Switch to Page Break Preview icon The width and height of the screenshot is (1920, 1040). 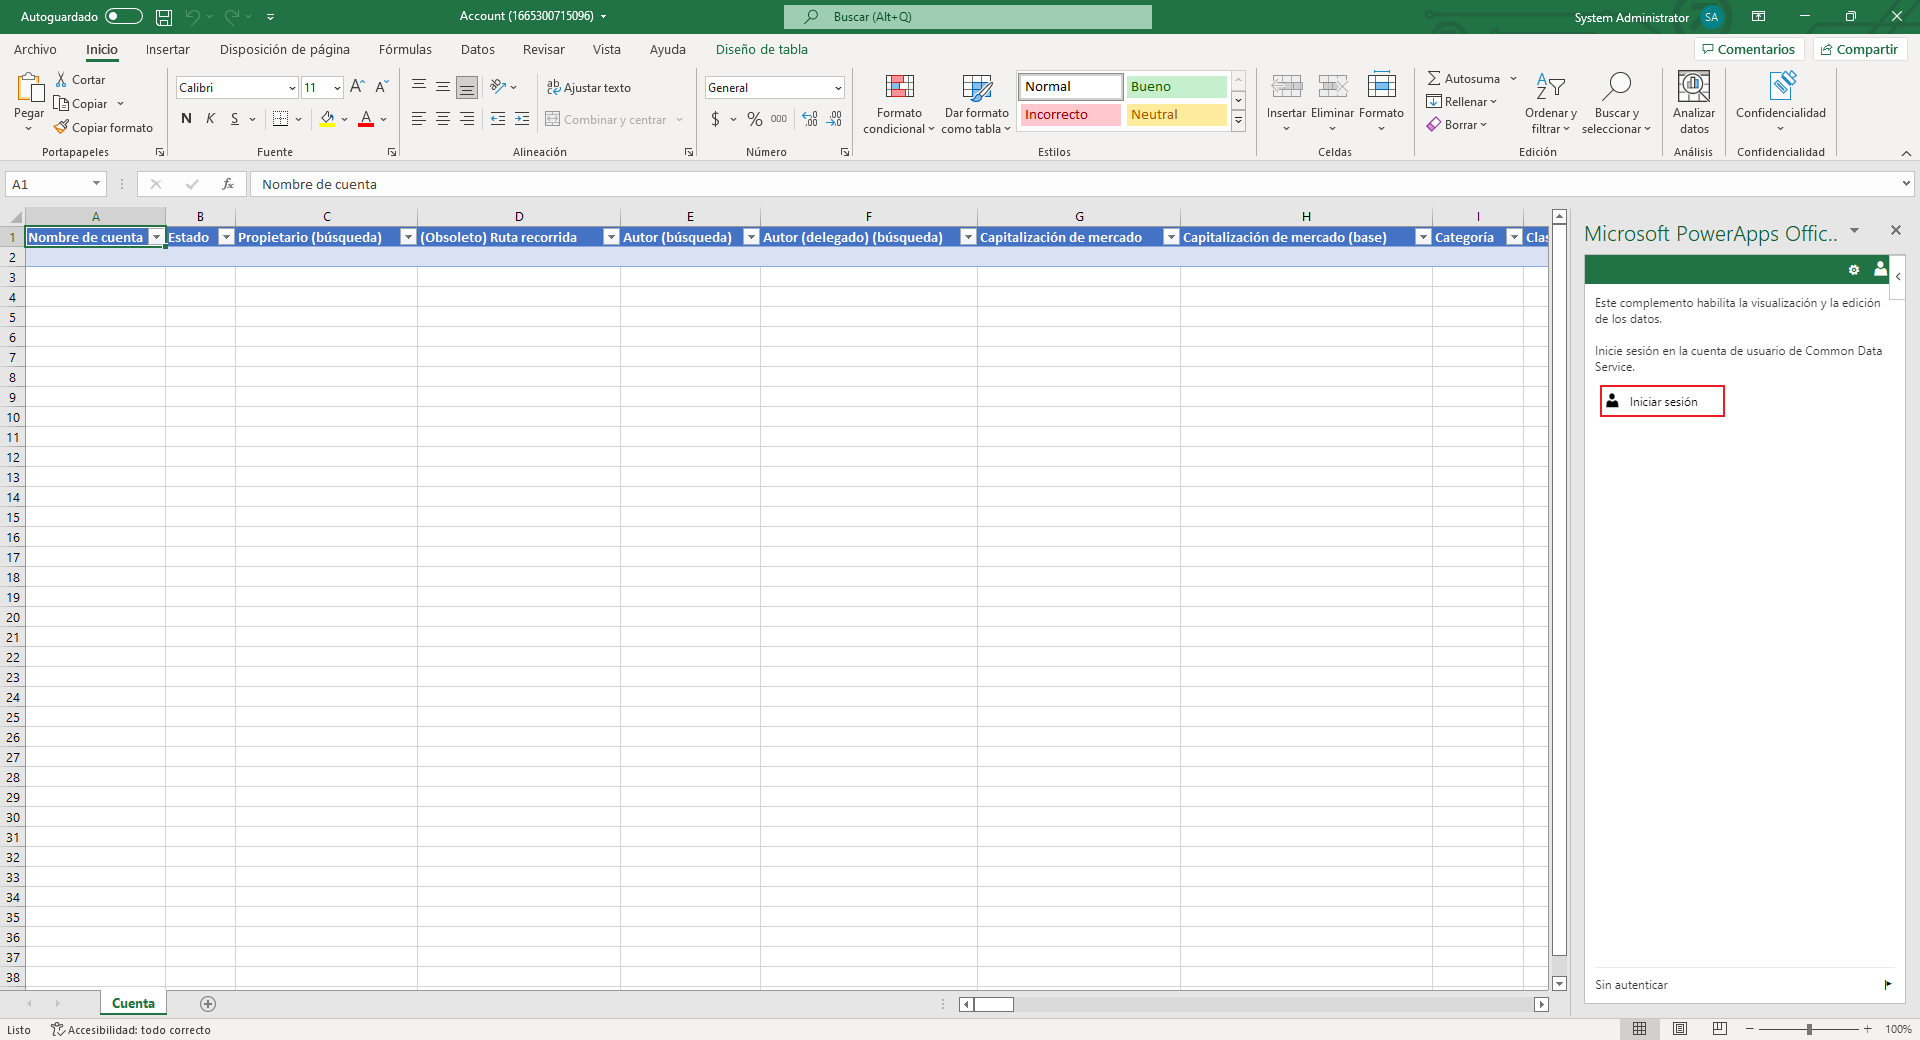click(x=1720, y=1029)
